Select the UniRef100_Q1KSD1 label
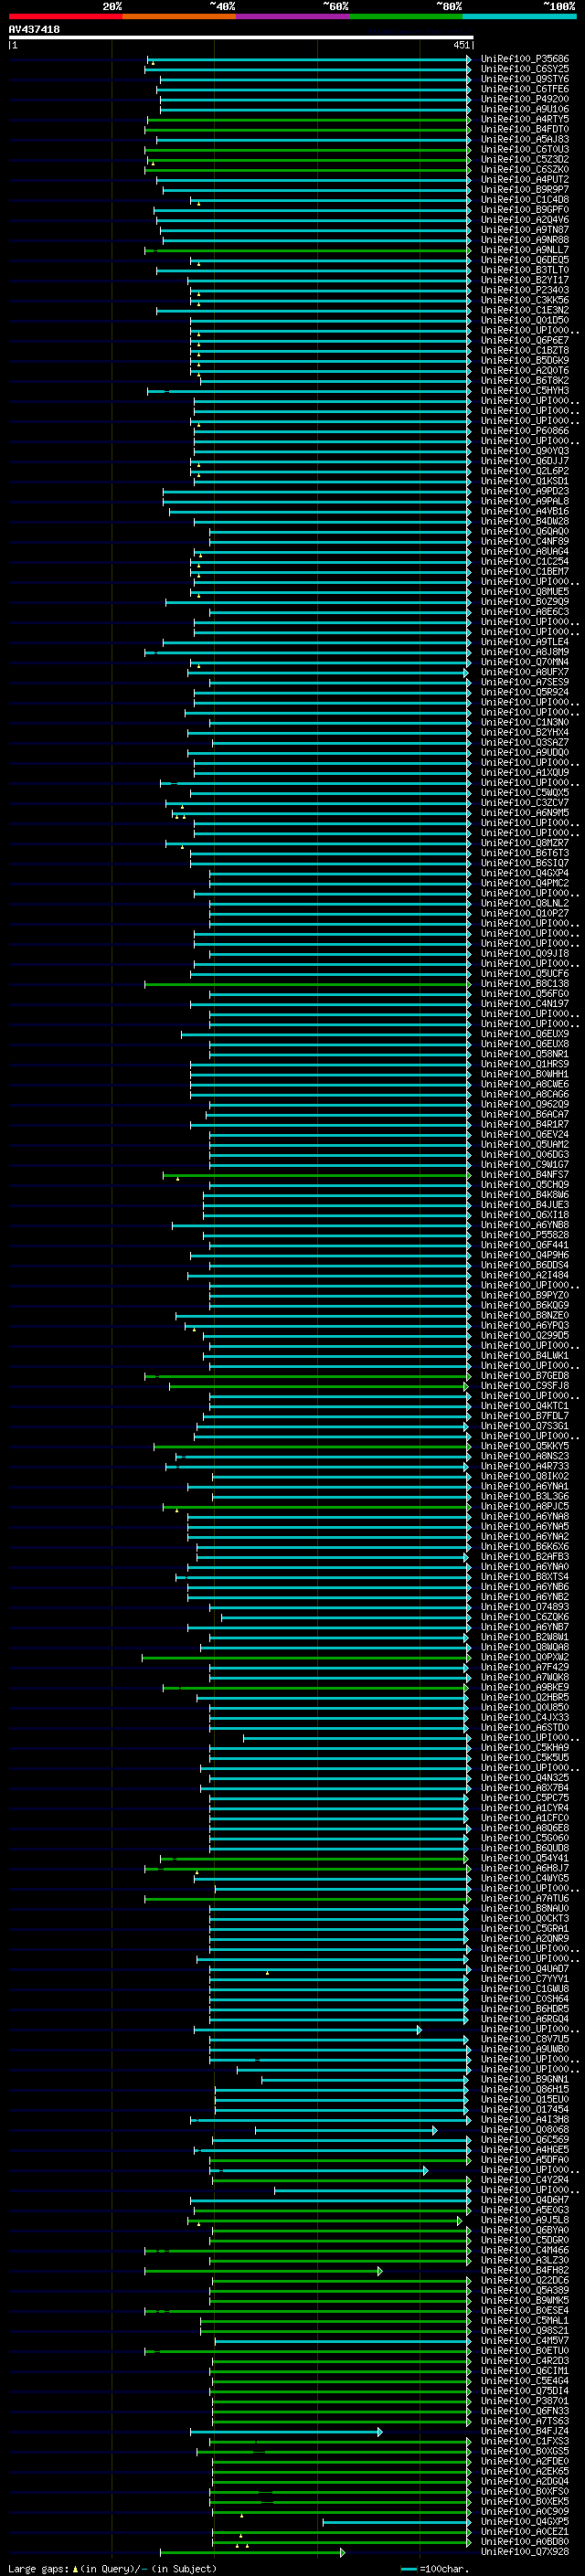The height and width of the screenshot is (2576, 585). (525, 481)
